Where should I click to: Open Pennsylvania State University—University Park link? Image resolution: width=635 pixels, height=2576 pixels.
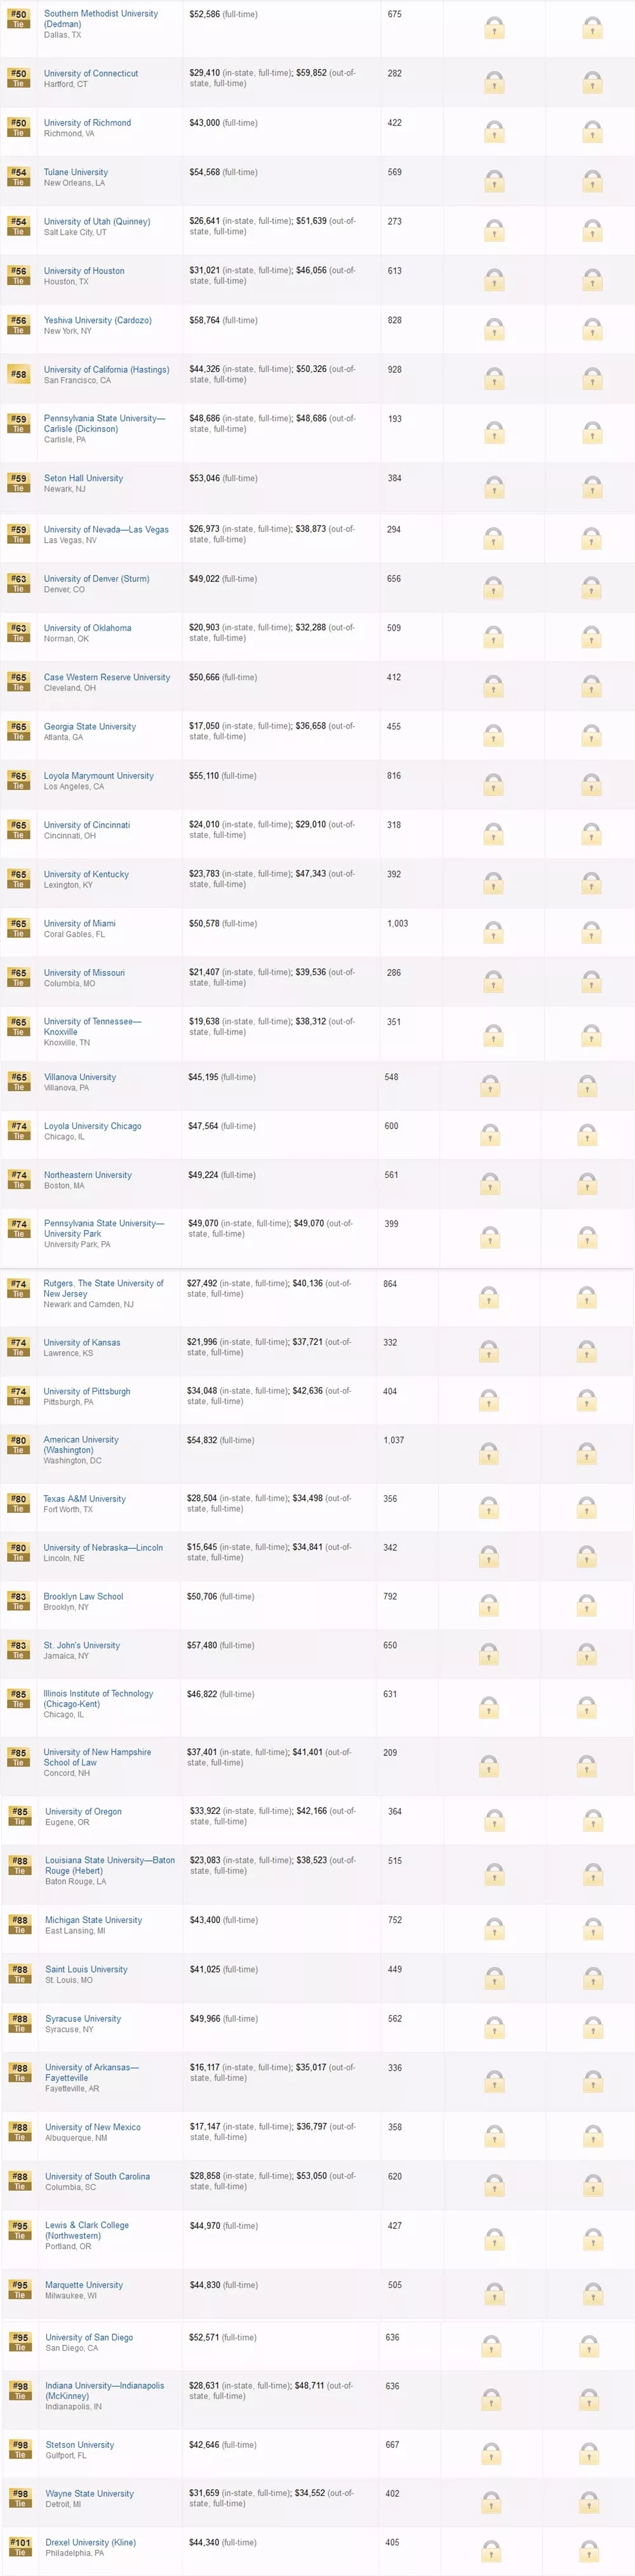pos(104,1229)
